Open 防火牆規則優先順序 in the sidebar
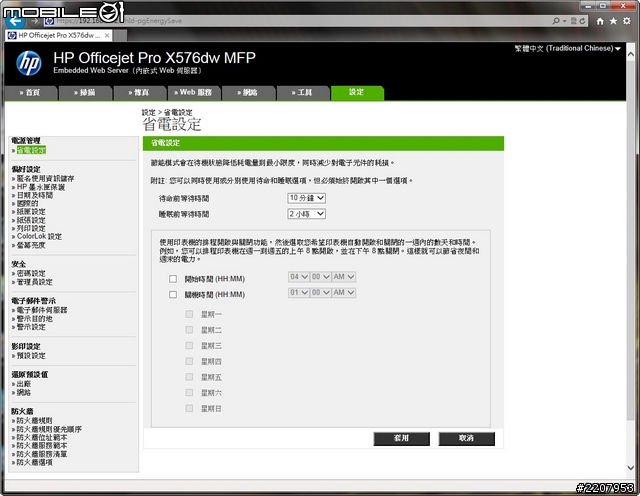The width and height of the screenshot is (640, 496). [49, 429]
